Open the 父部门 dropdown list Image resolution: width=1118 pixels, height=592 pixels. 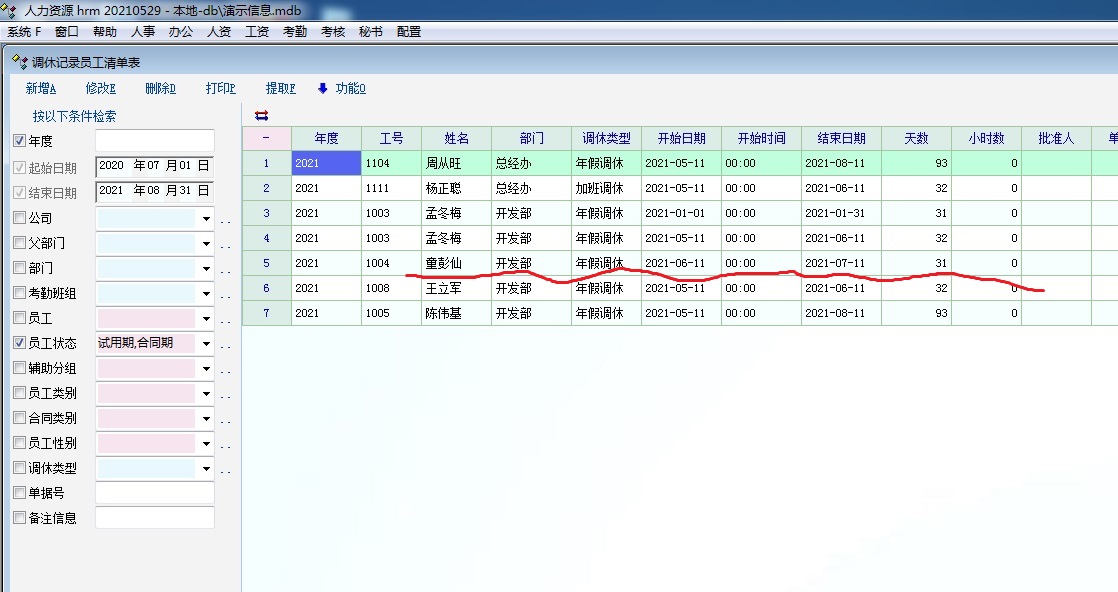(x=206, y=243)
